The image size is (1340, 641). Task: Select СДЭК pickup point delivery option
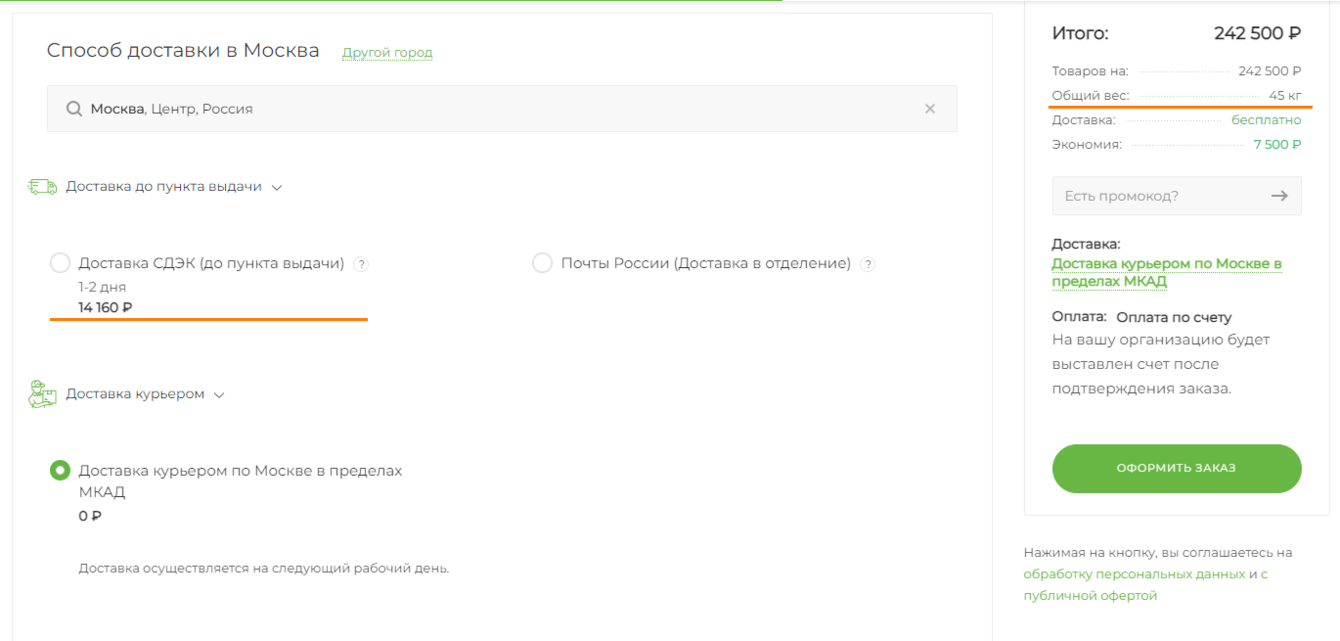(x=60, y=263)
